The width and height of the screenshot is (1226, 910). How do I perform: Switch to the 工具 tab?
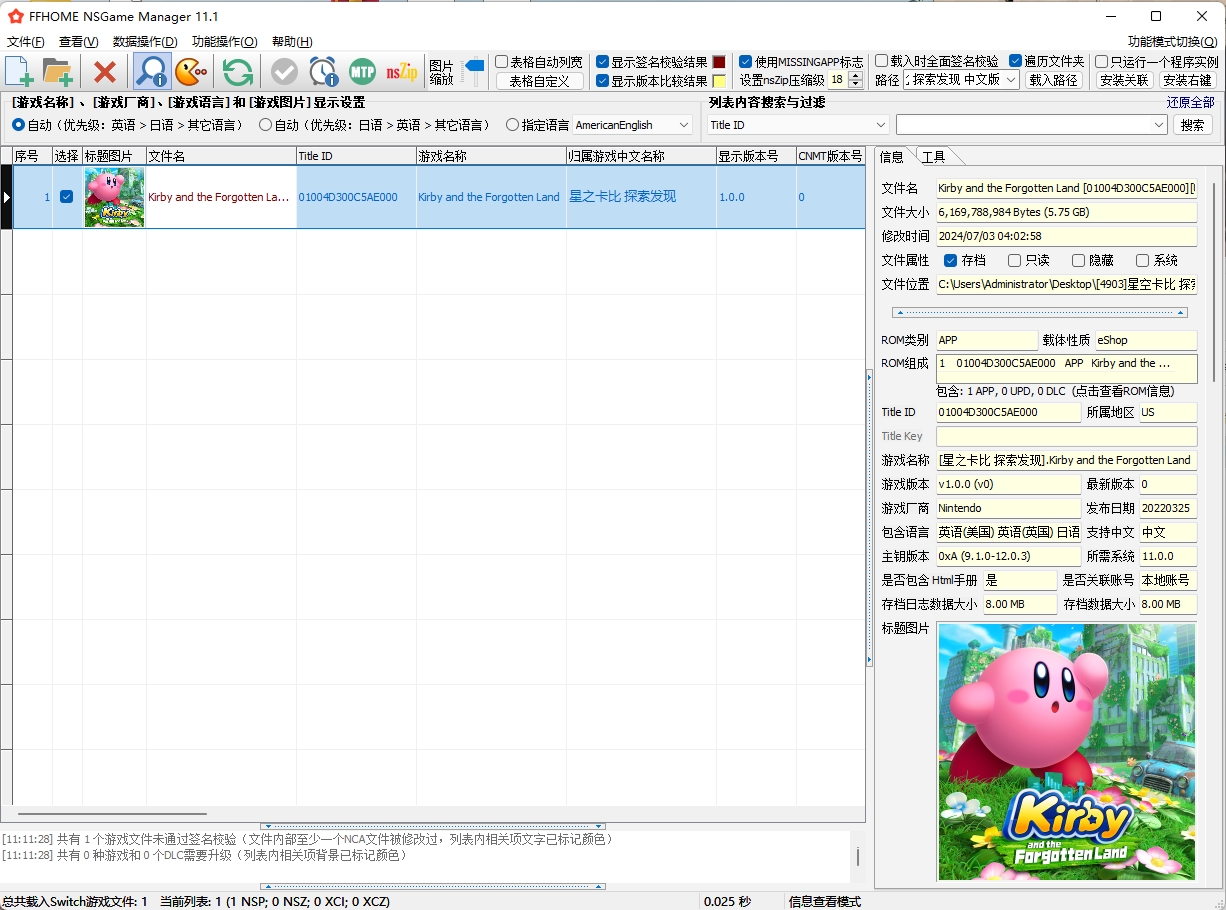click(x=934, y=157)
